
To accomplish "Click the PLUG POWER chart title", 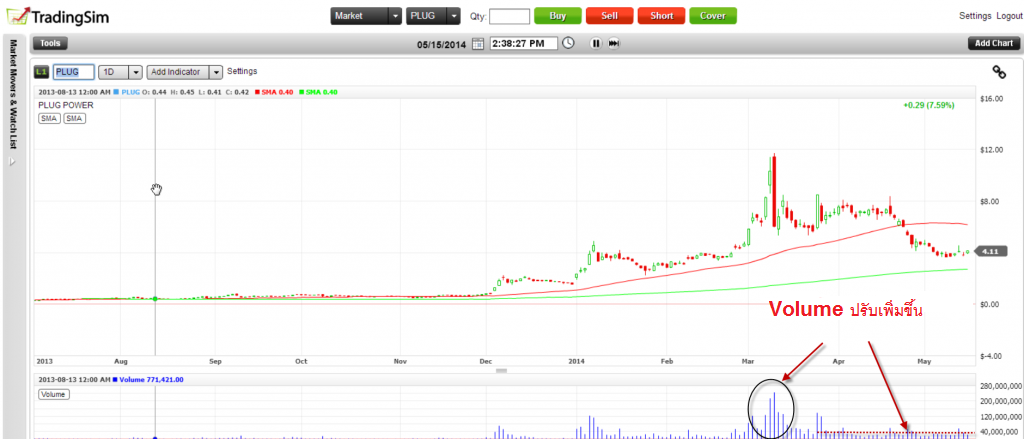I will [x=66, y=105].
